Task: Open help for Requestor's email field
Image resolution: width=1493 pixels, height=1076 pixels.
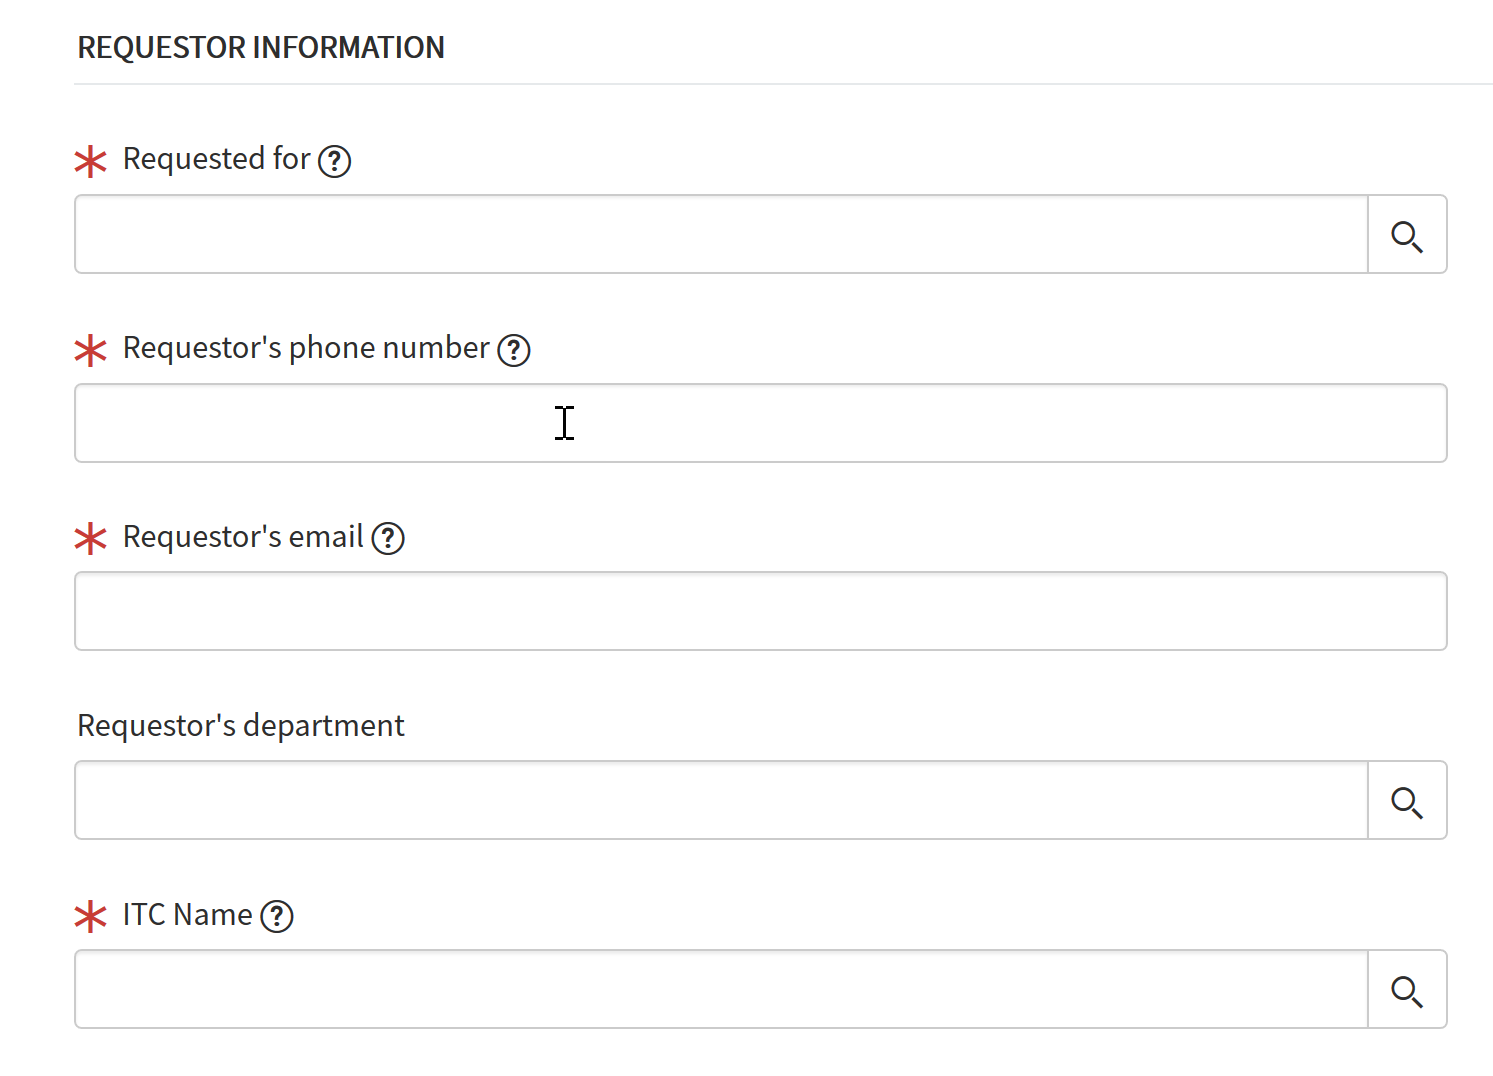Action: pyautogui.click(x=388, y=539)
